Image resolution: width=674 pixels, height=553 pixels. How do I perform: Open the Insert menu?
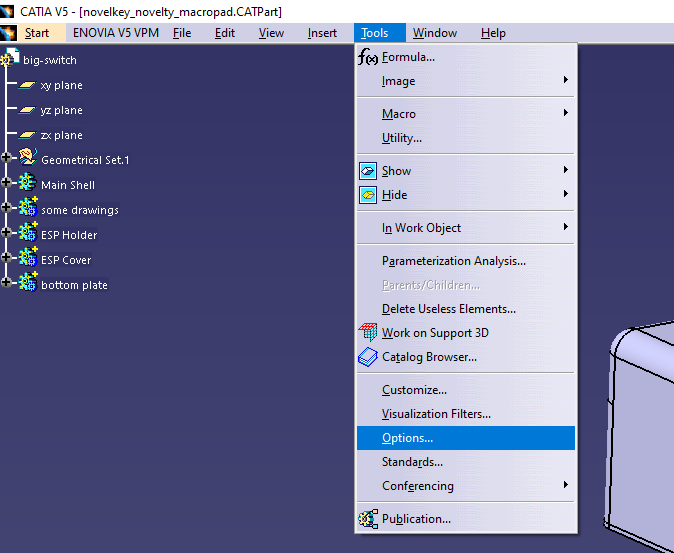(x=322, y=33)
